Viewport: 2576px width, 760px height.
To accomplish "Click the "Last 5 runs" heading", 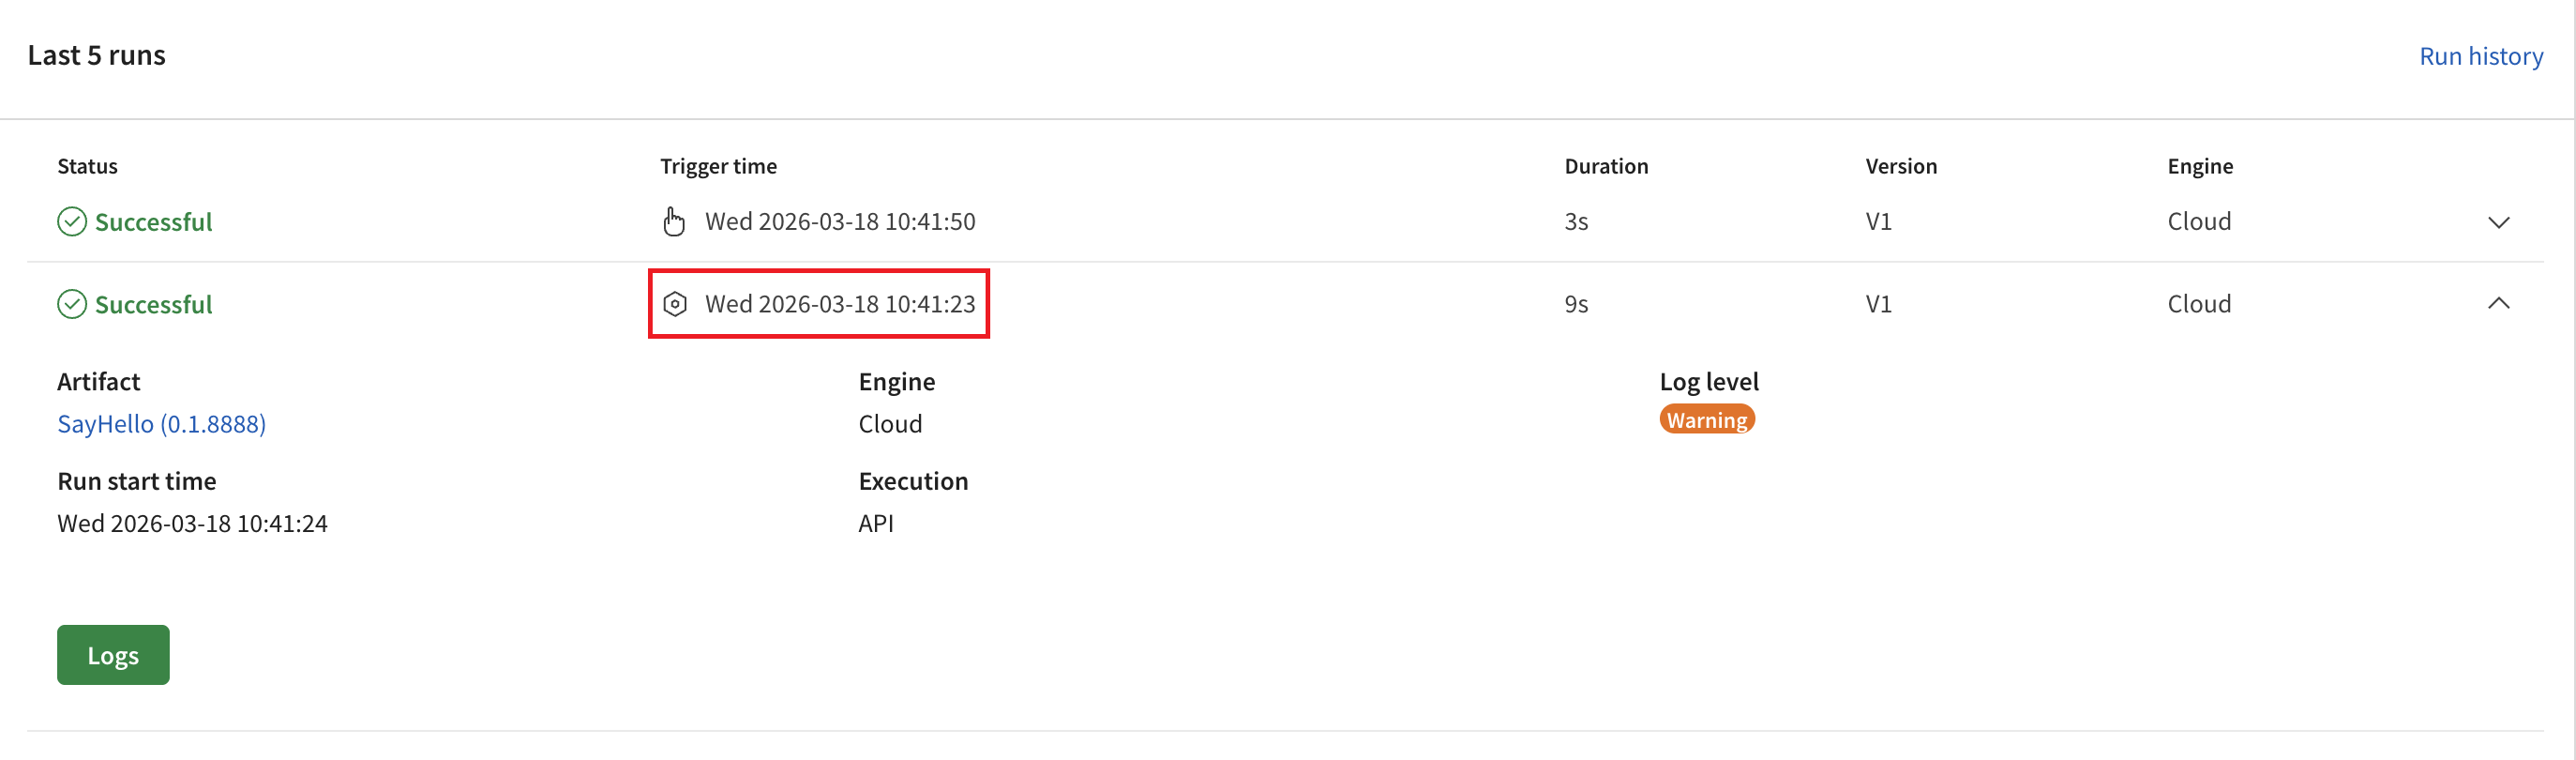I will (96, 55).
